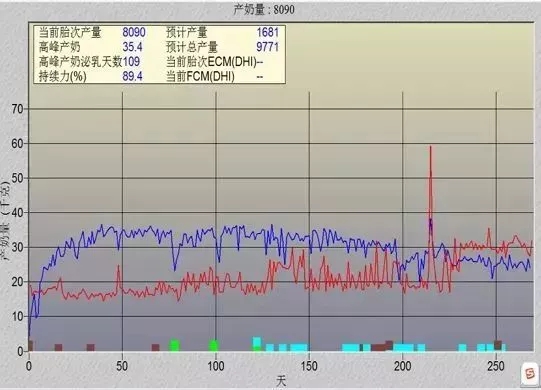541x390 pixels.
Task: Click the projected yield value 1681
Action: point(267,32)
